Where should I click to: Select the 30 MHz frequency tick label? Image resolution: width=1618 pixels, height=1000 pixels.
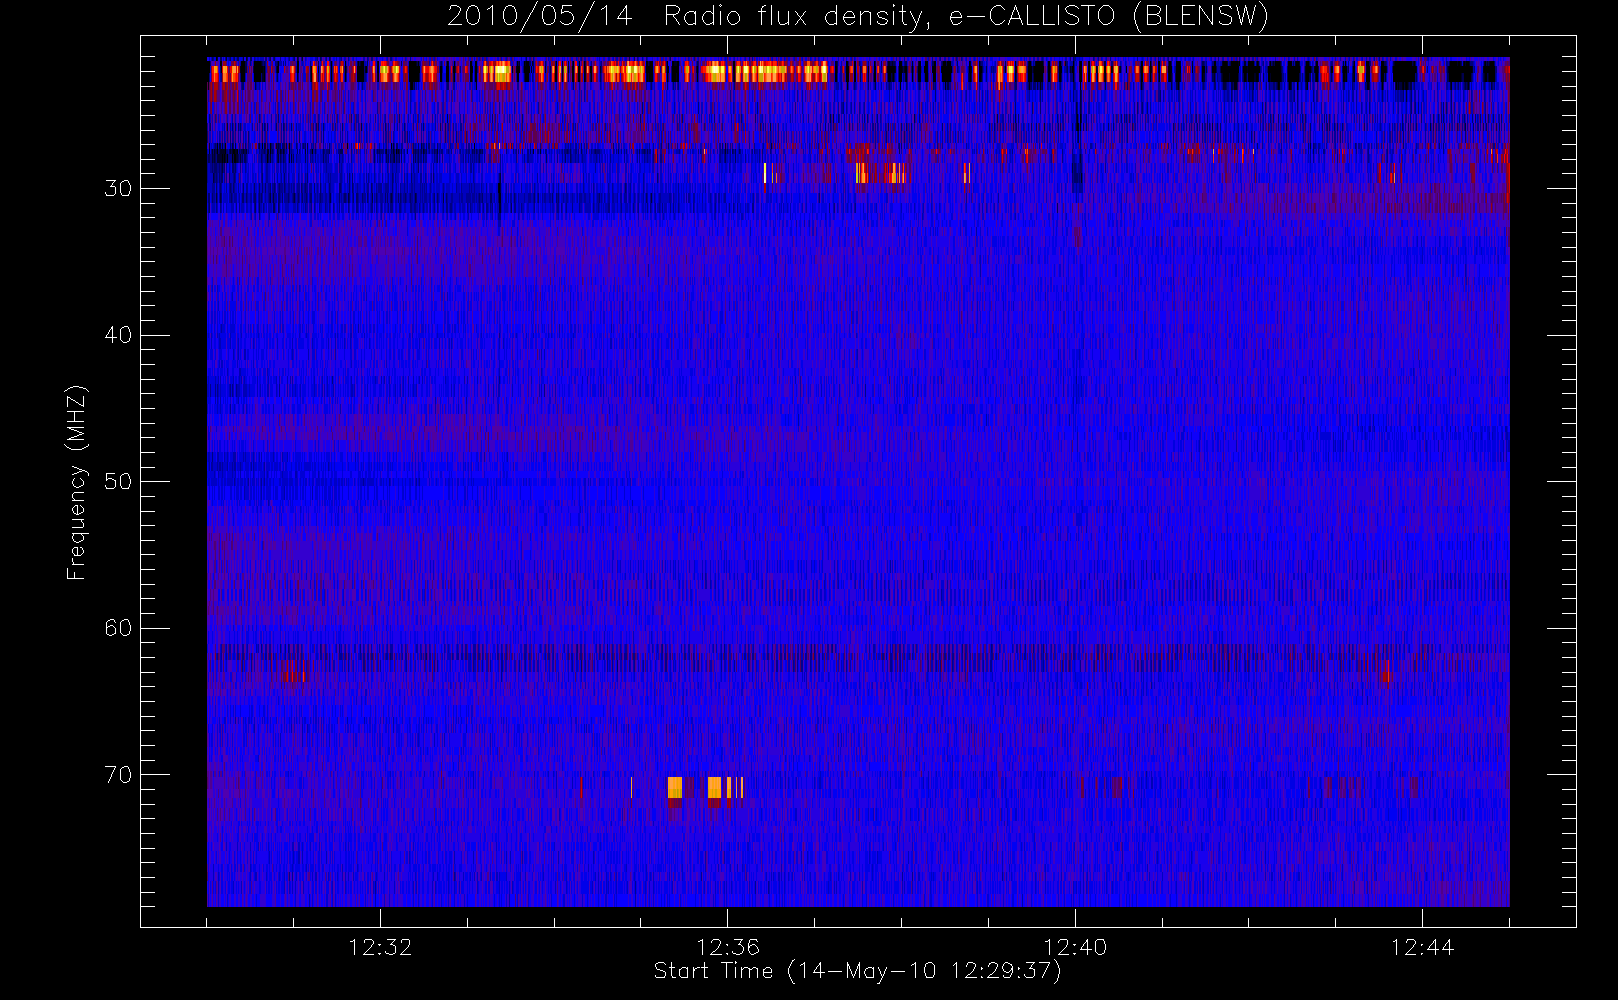click(x=118, y=188)
